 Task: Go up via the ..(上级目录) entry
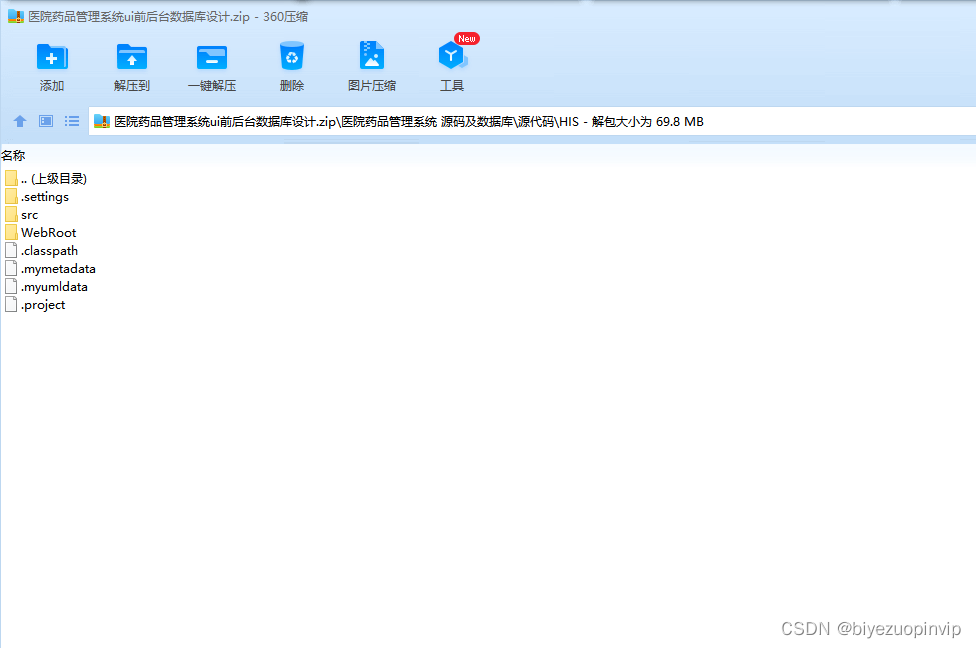(x=55, y=178)
